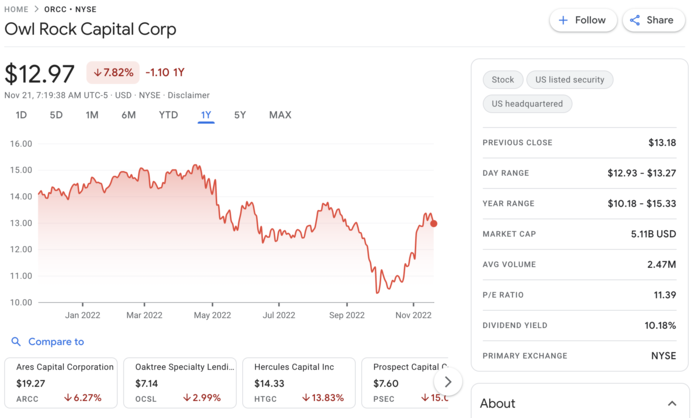Click the P/E RATIO value 11.39
Image resolution: width=700 pixels, height=418 pixels.
tap(665, 295)
